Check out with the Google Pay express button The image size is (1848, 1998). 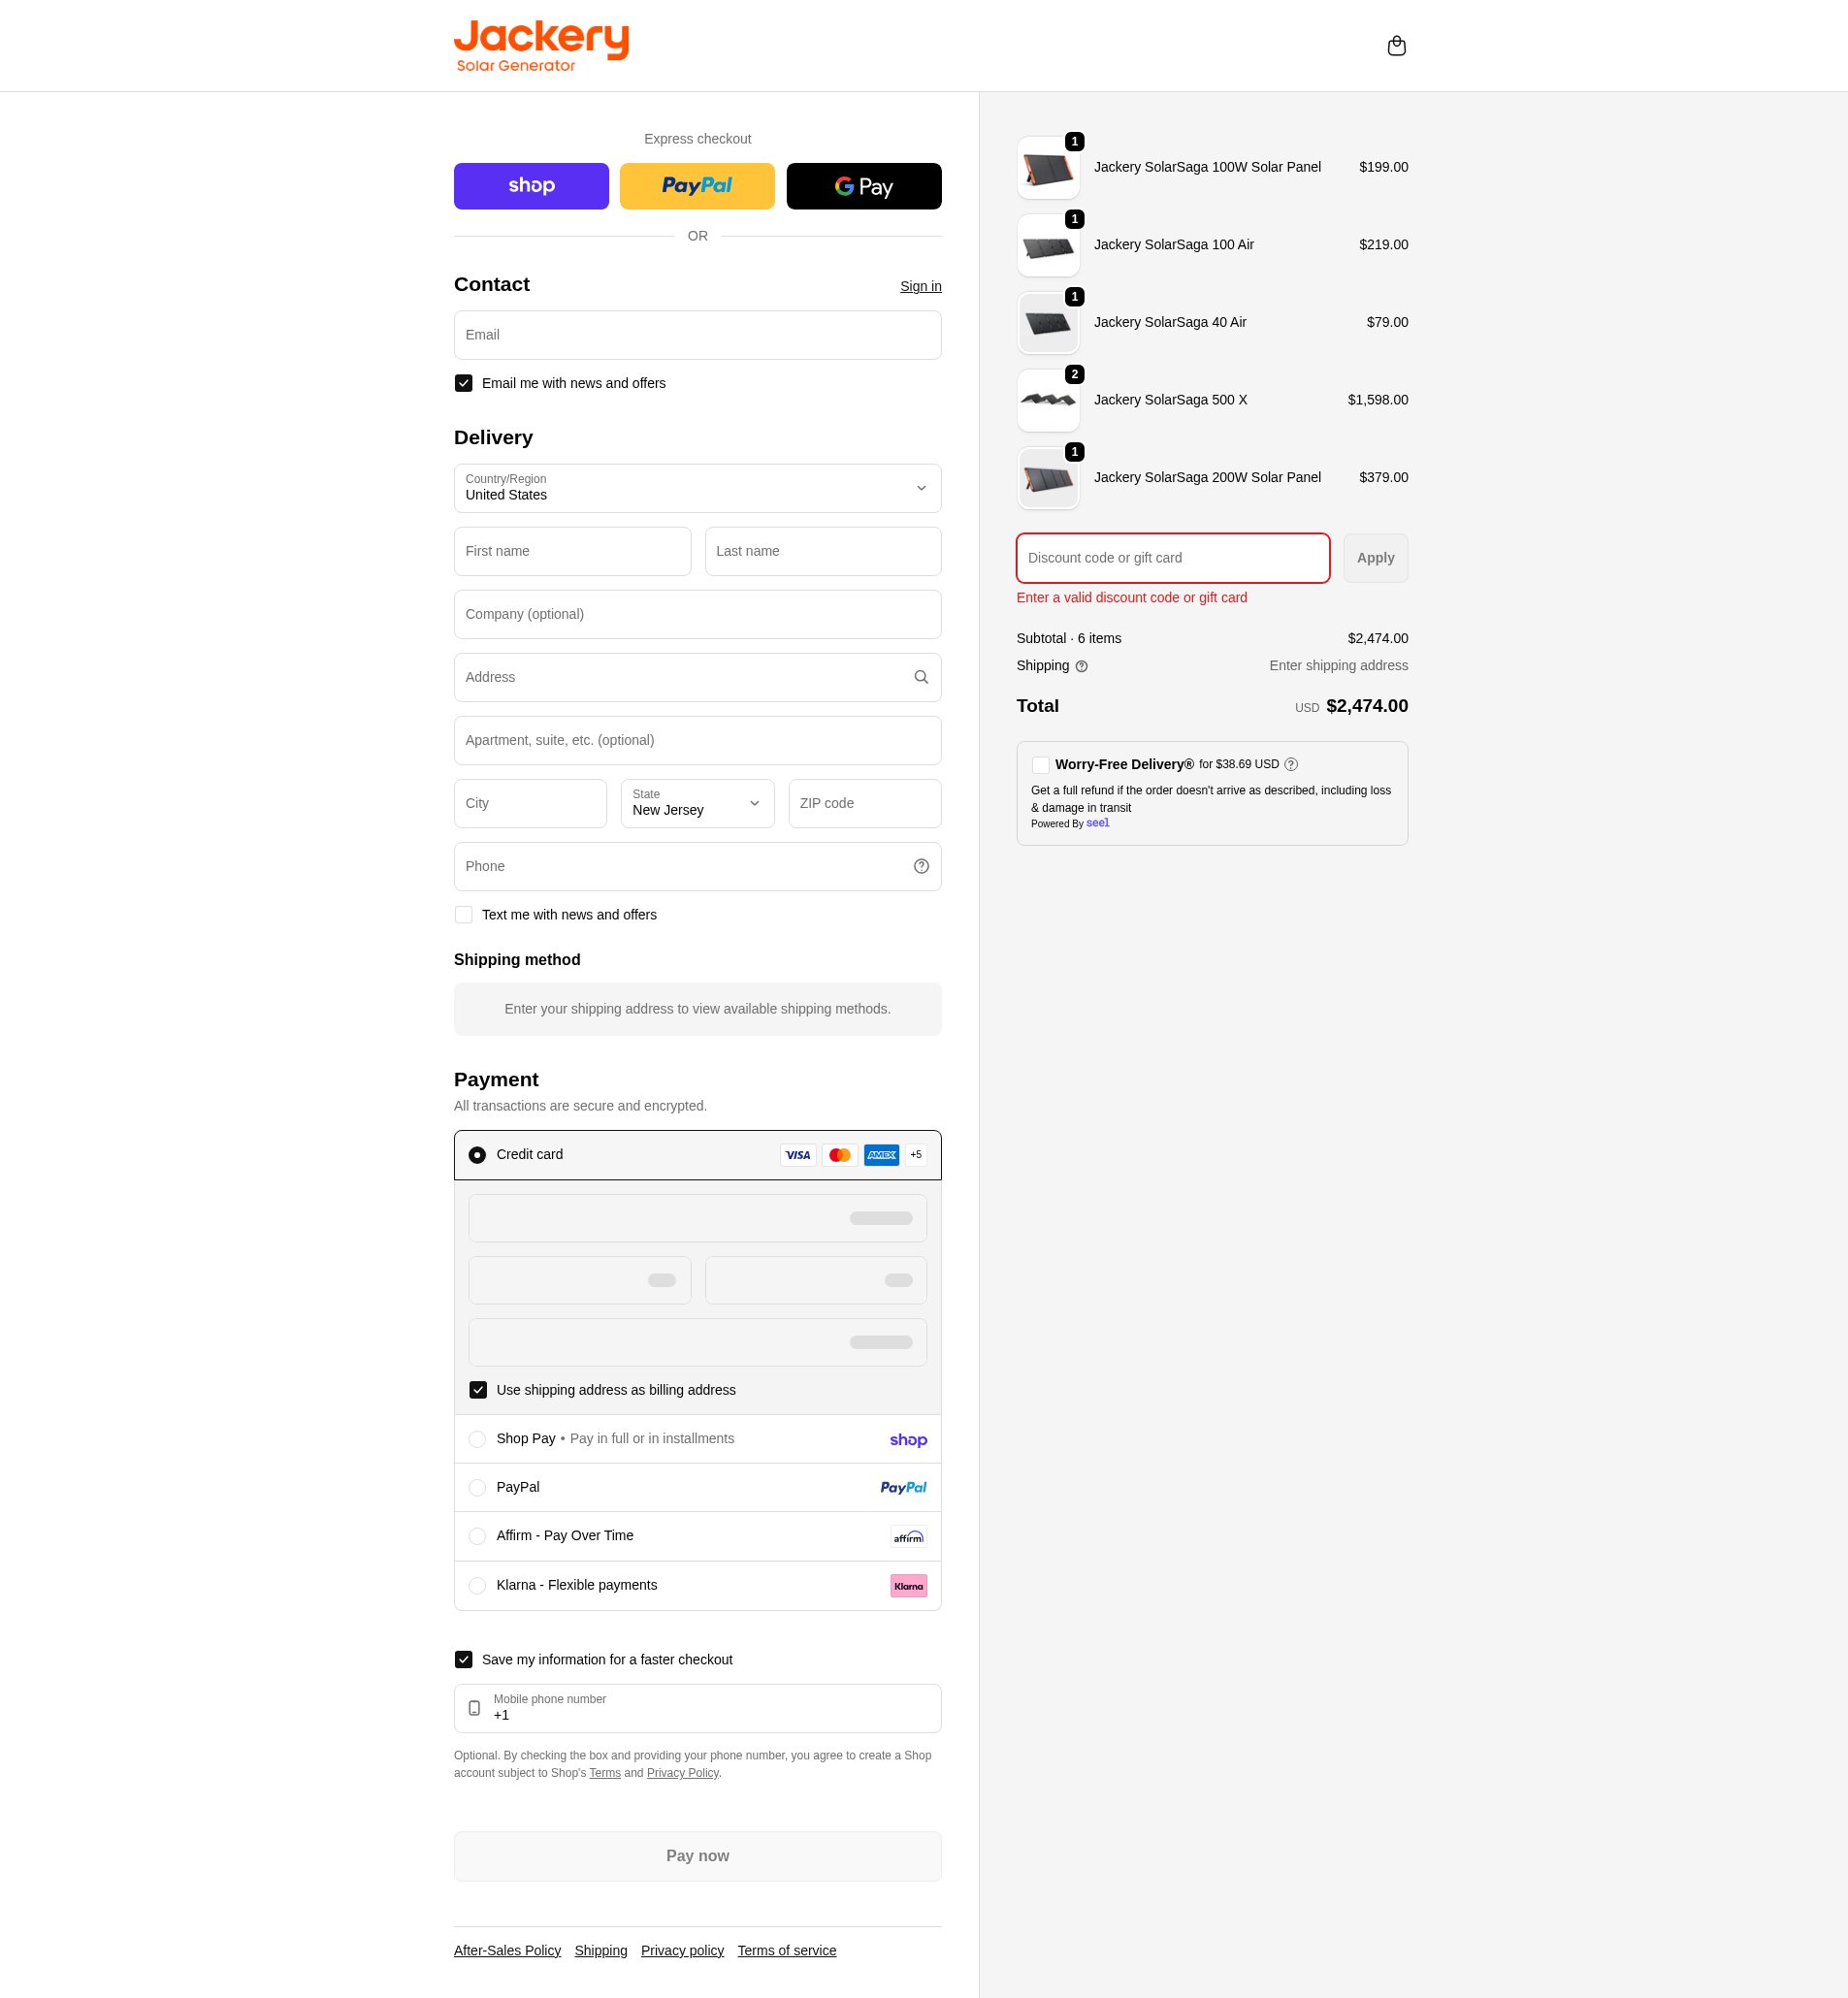[863, 186]
